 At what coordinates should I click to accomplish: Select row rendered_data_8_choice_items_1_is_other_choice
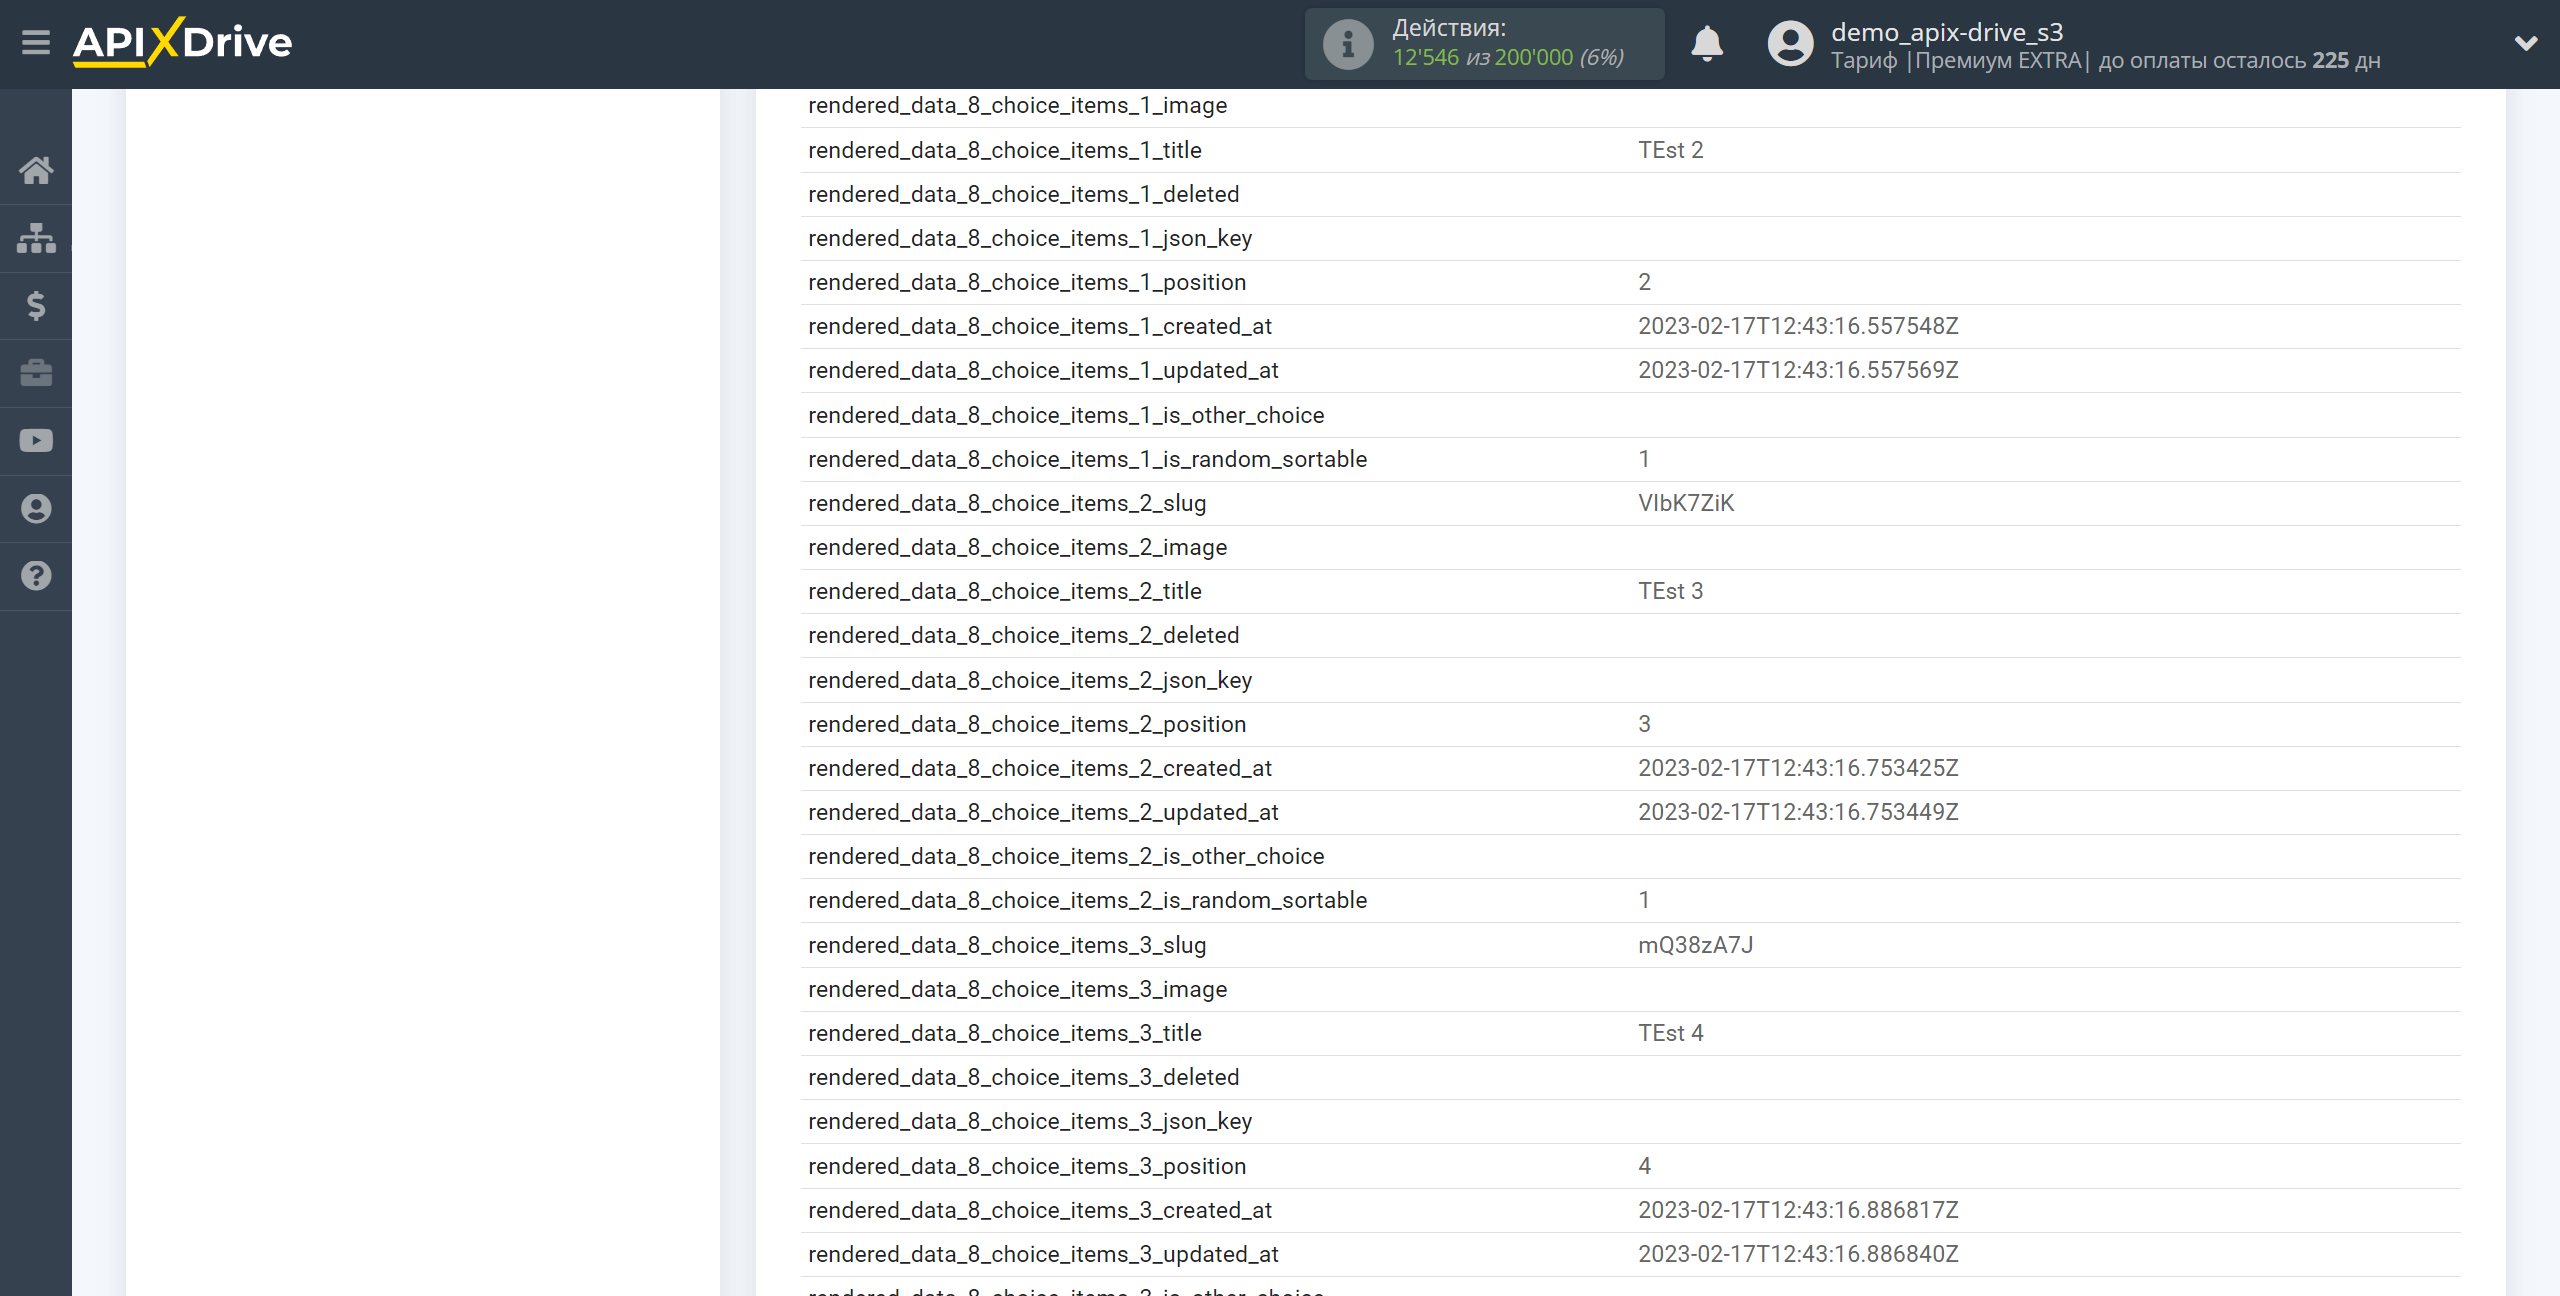pyautogui.click(x=1630, y=415)
